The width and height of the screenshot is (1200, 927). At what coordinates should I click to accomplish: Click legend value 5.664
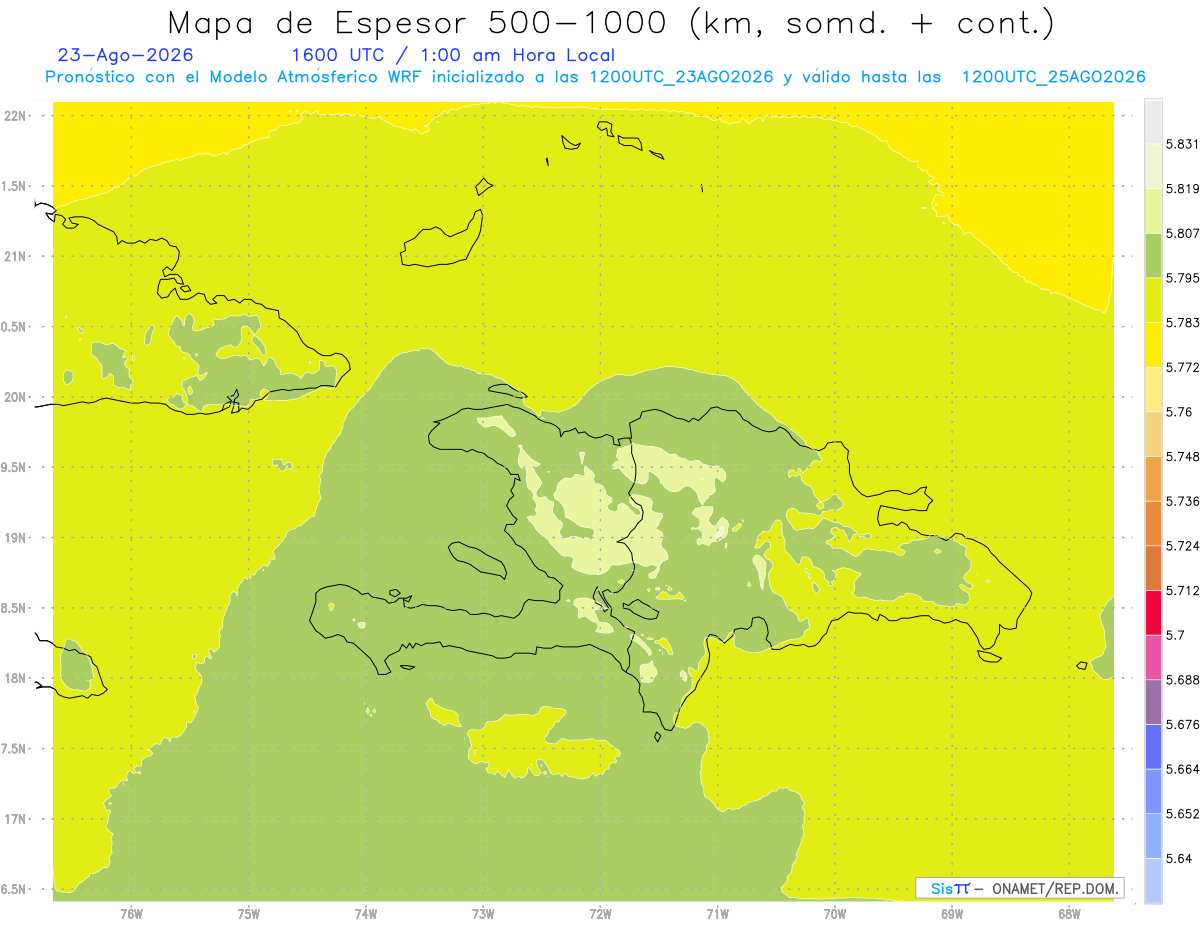coord(1182,769)
